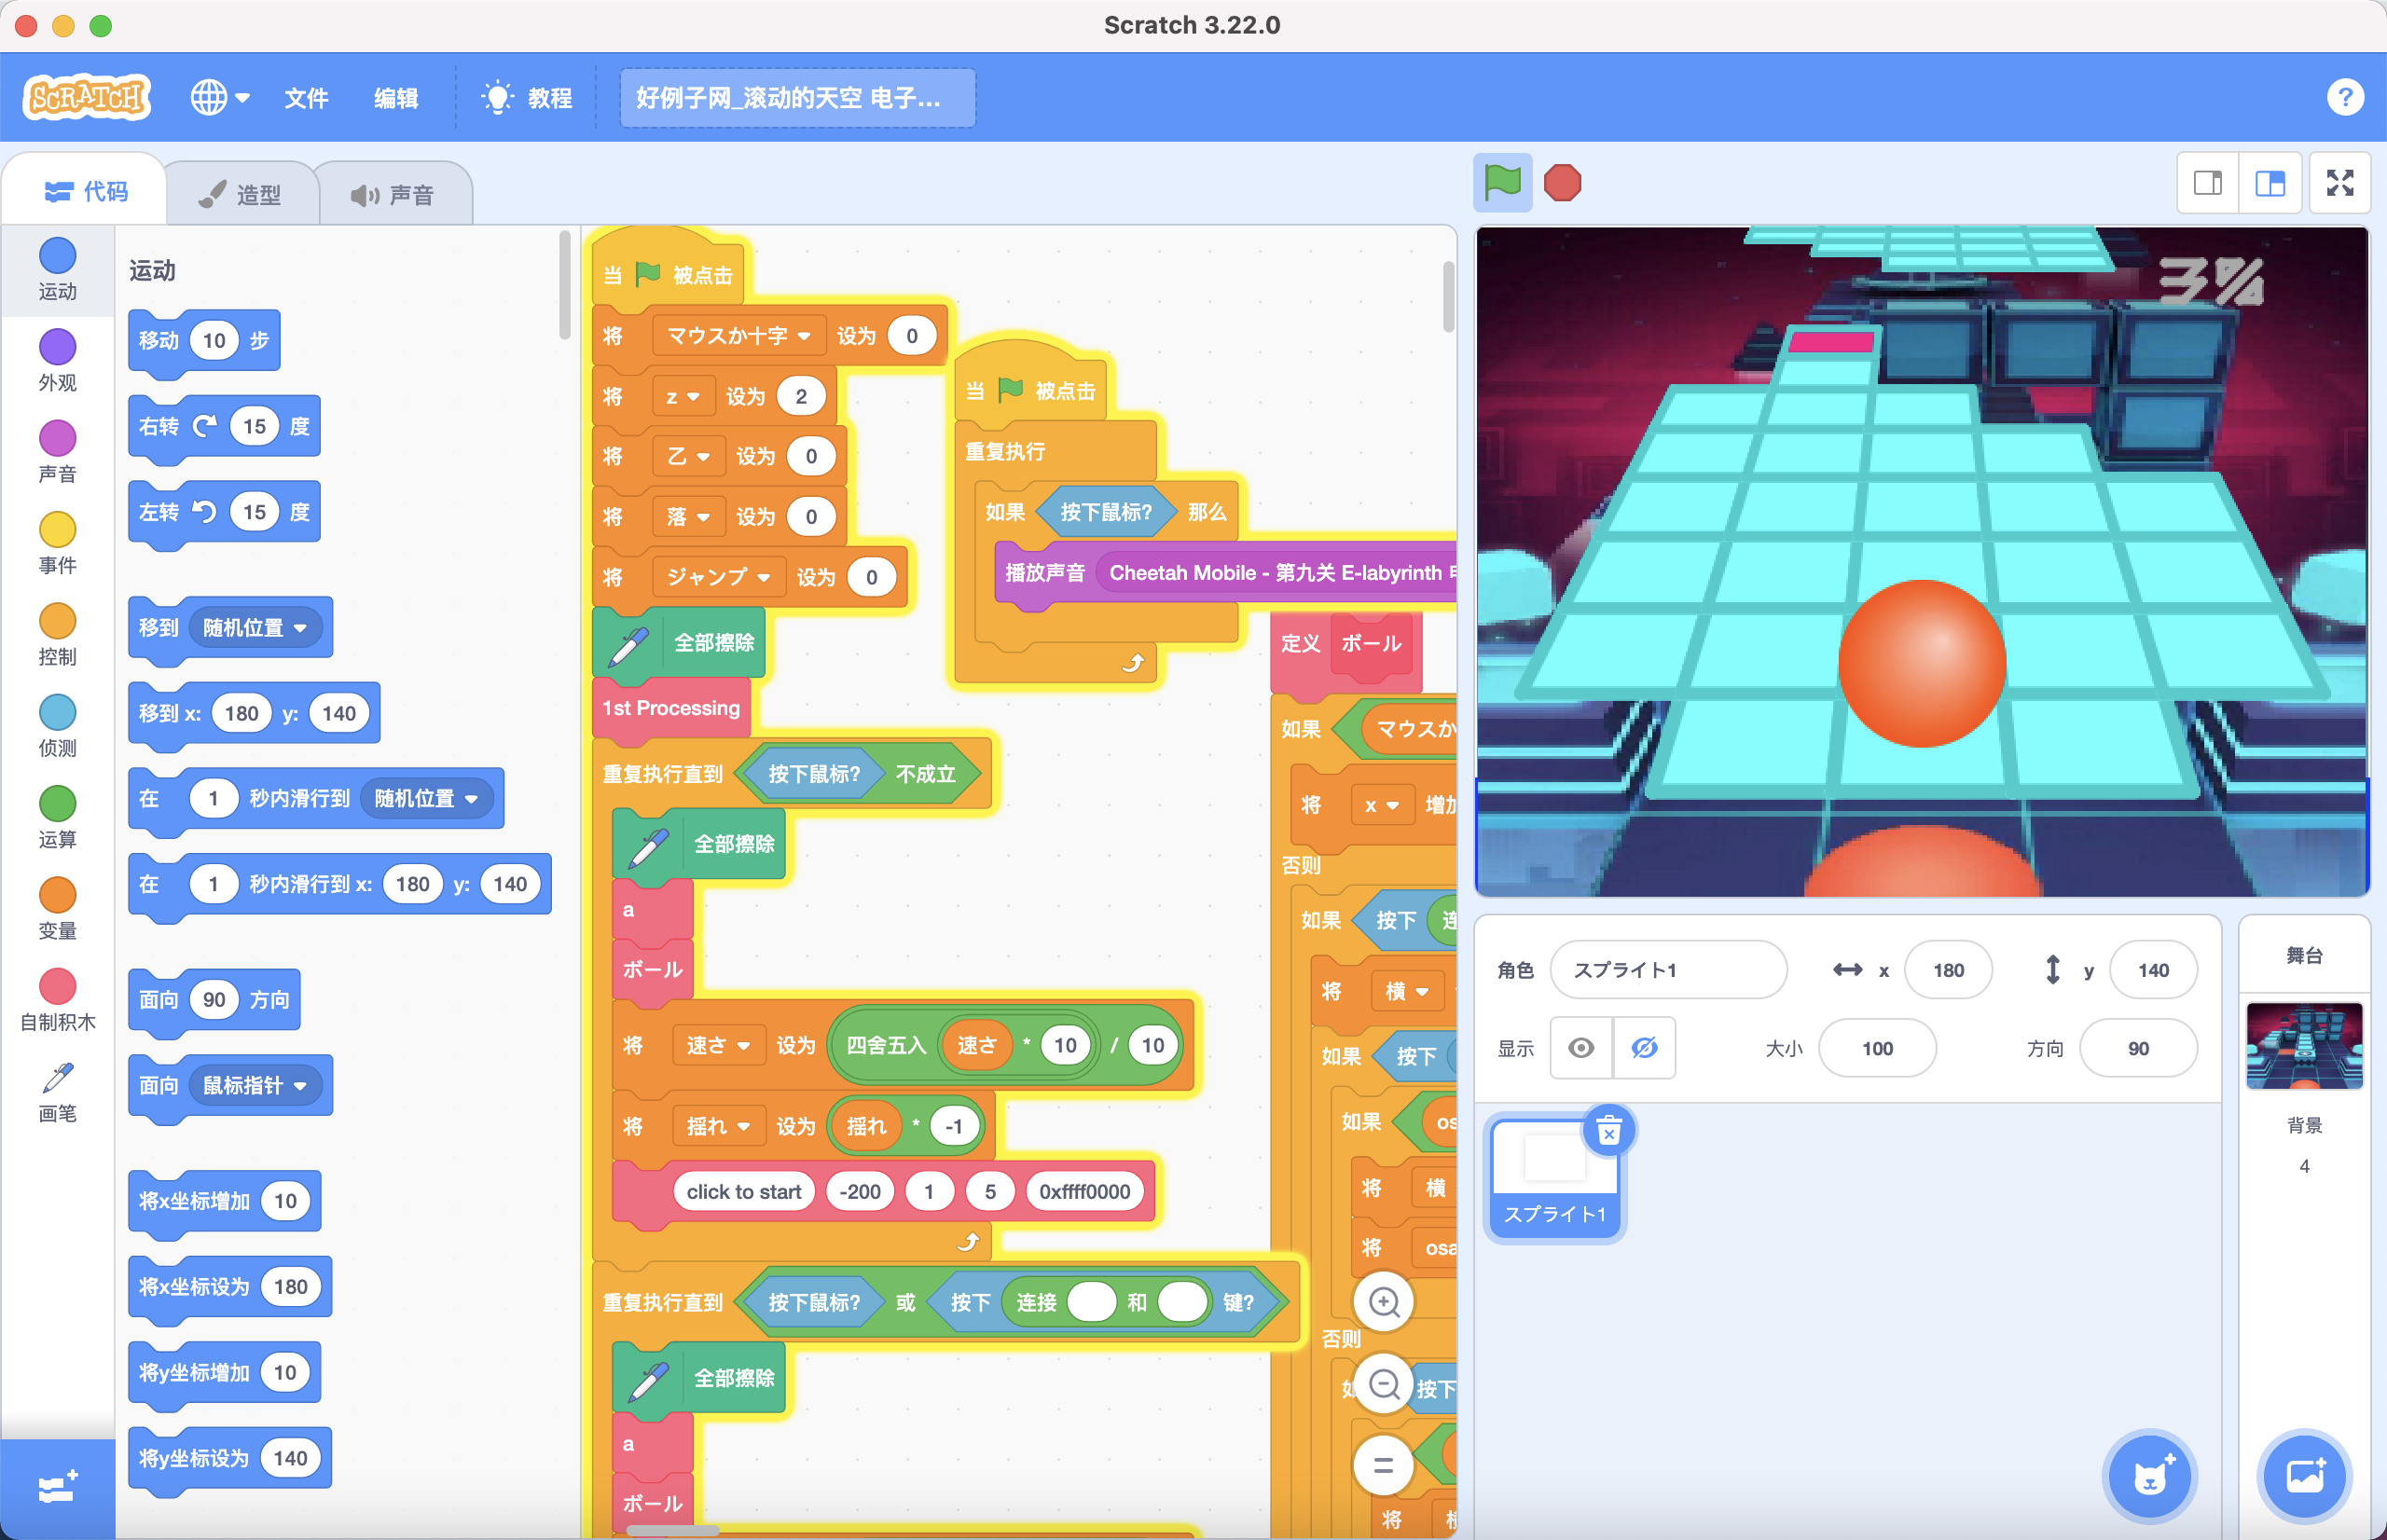Switch to small stage layout
This screenshot has width=2387, height=1540.
(2208, 183)
